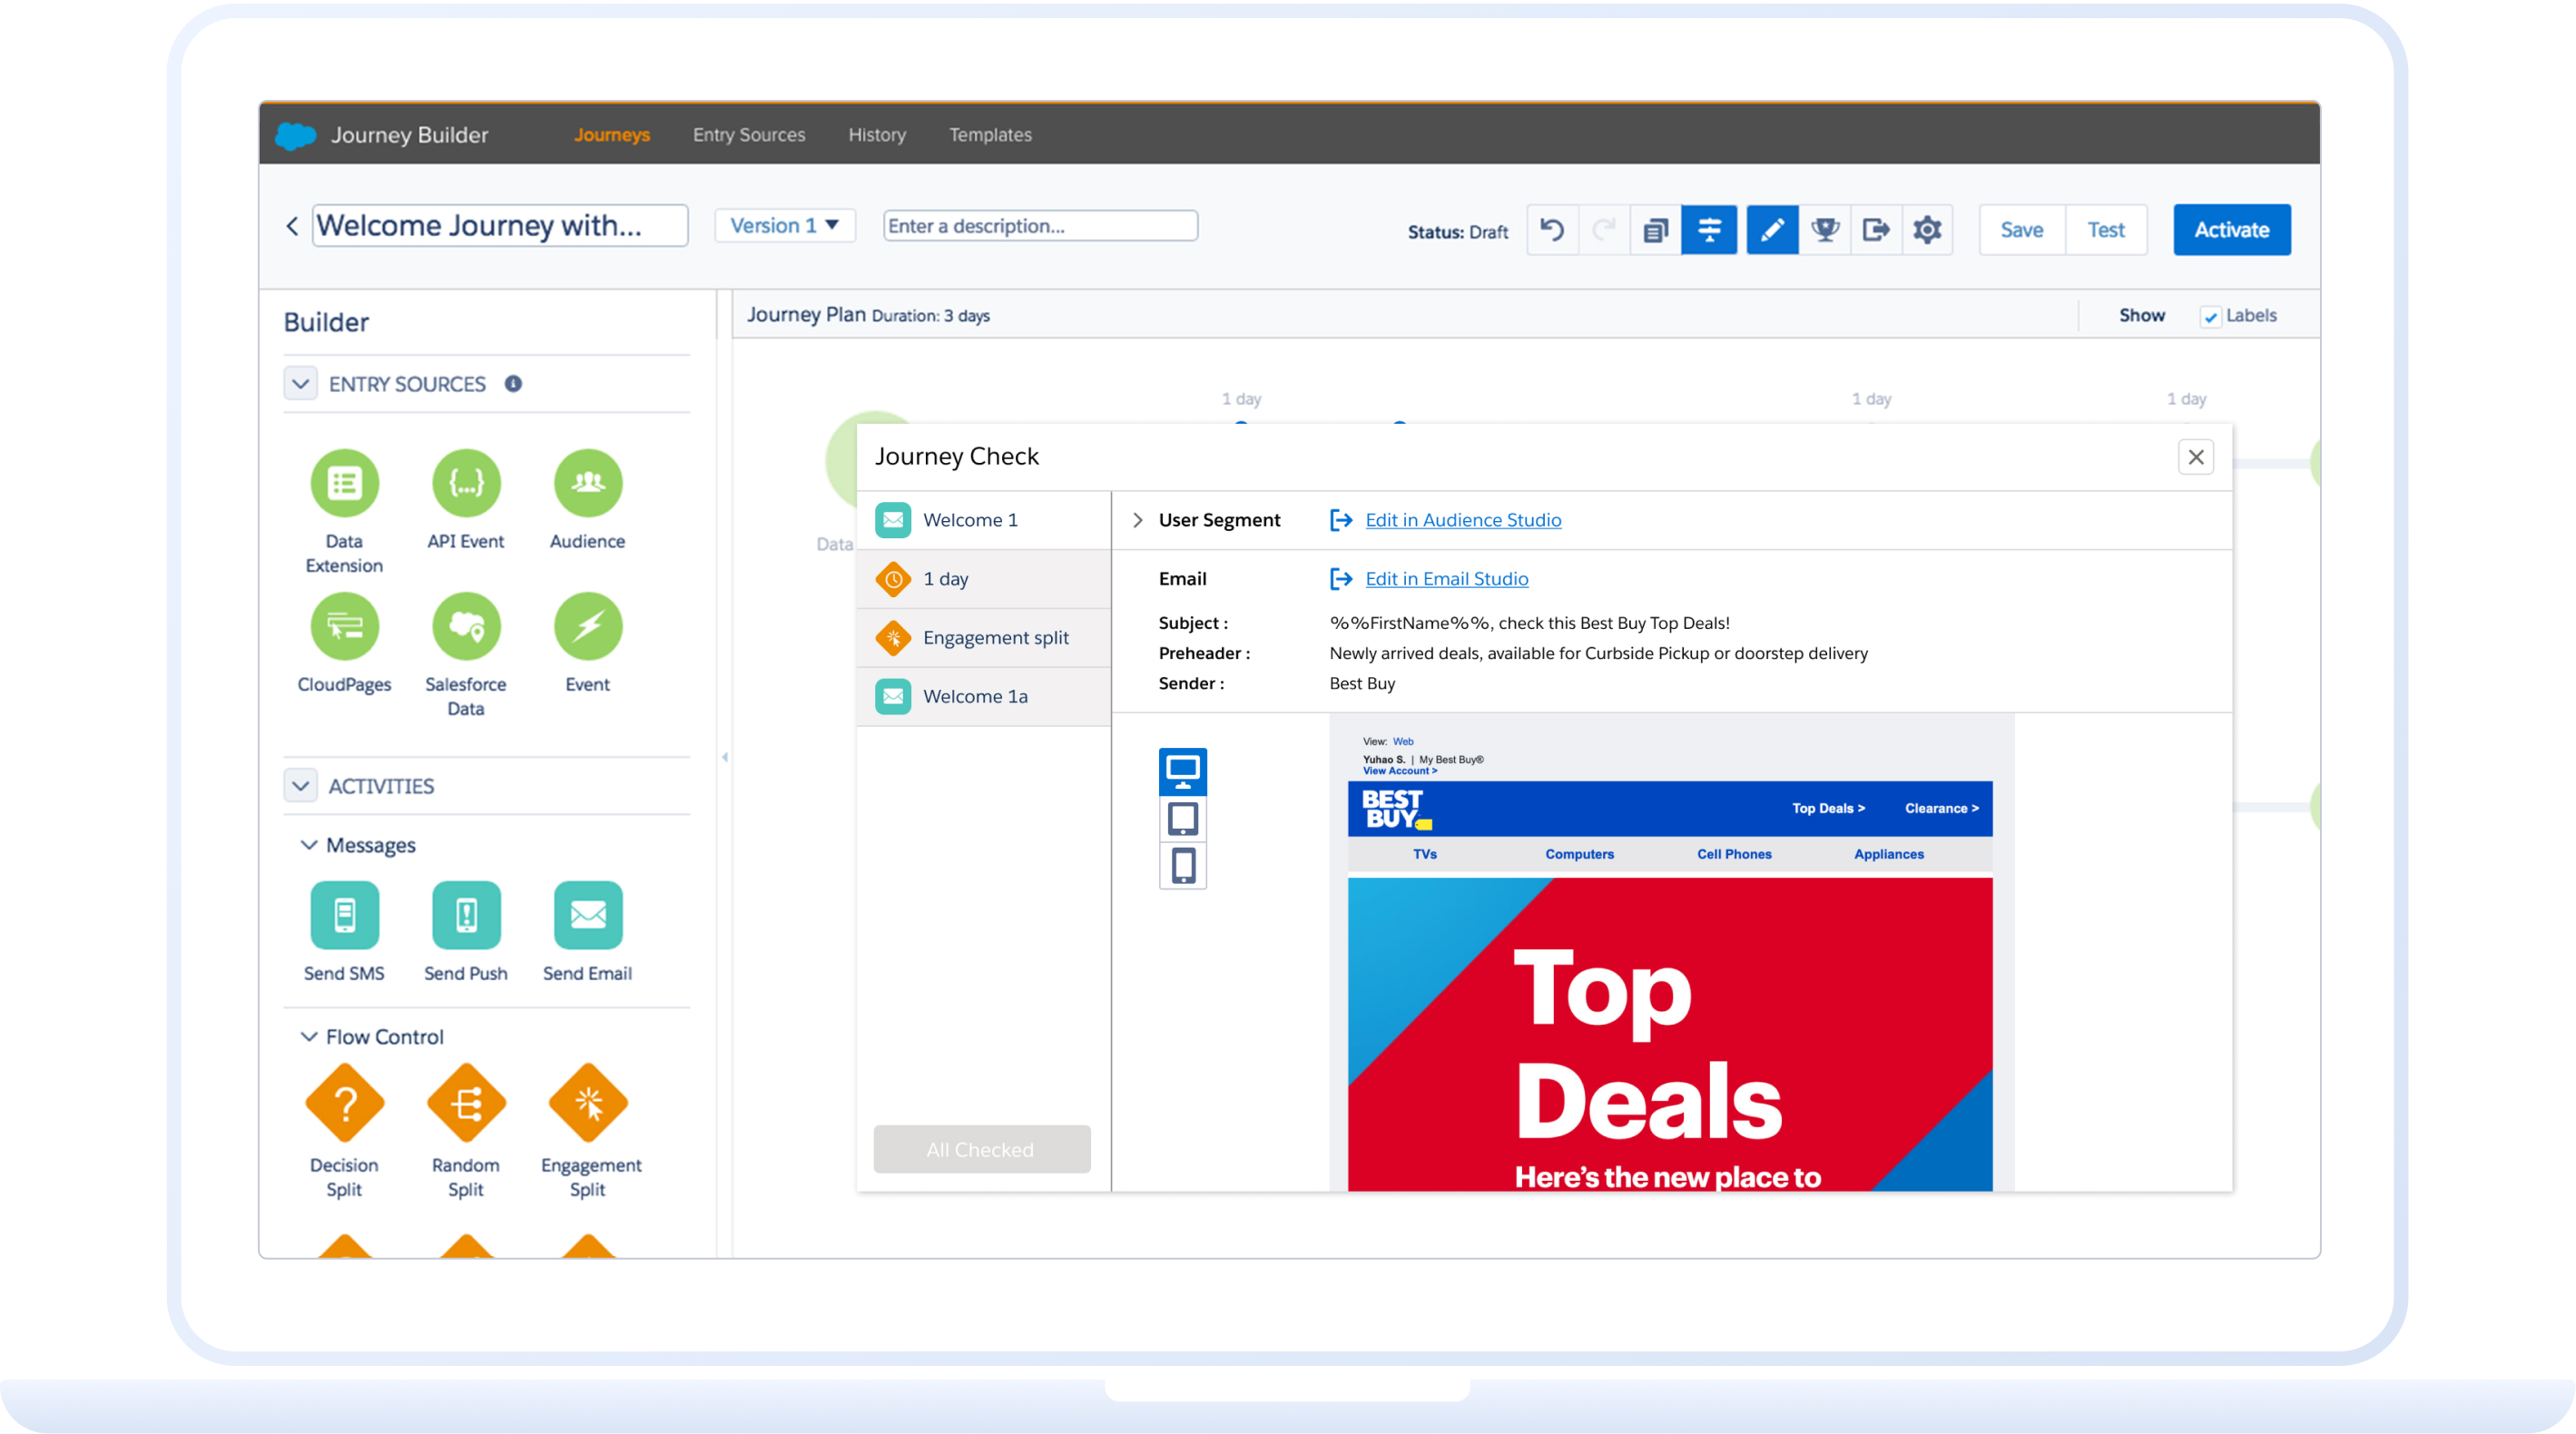Image resolution: width=2576 pixels, height=1434 pixels.
Task: Select the Decision Split flow control icon
Action: click(344, 1103)
